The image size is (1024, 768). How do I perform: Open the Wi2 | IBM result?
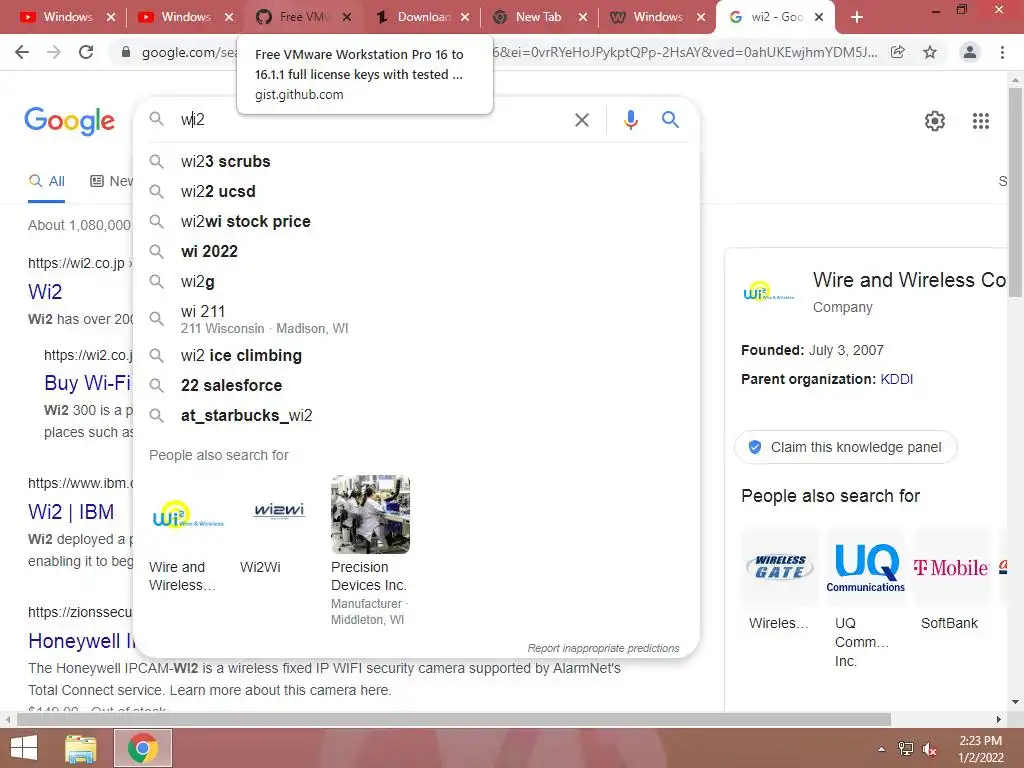click(71, 511)
